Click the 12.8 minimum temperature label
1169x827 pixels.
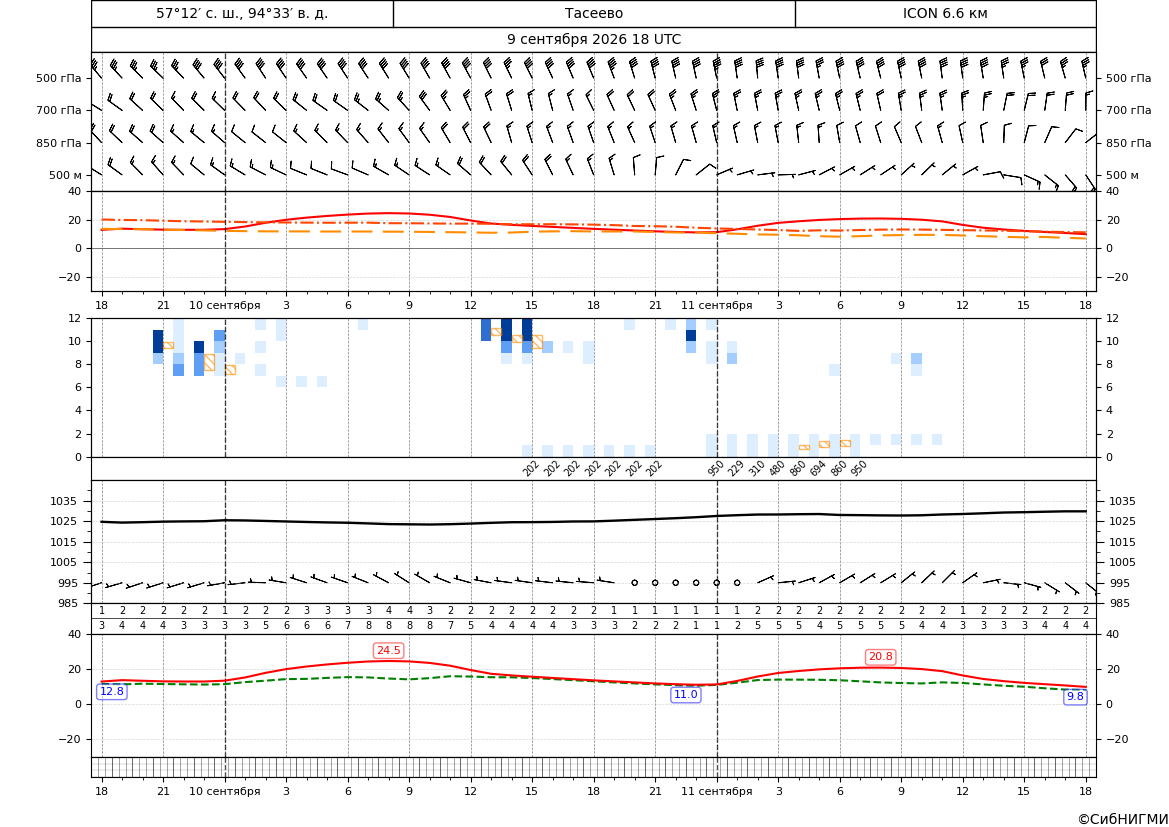pyautogui.click(x=112, y=691)
